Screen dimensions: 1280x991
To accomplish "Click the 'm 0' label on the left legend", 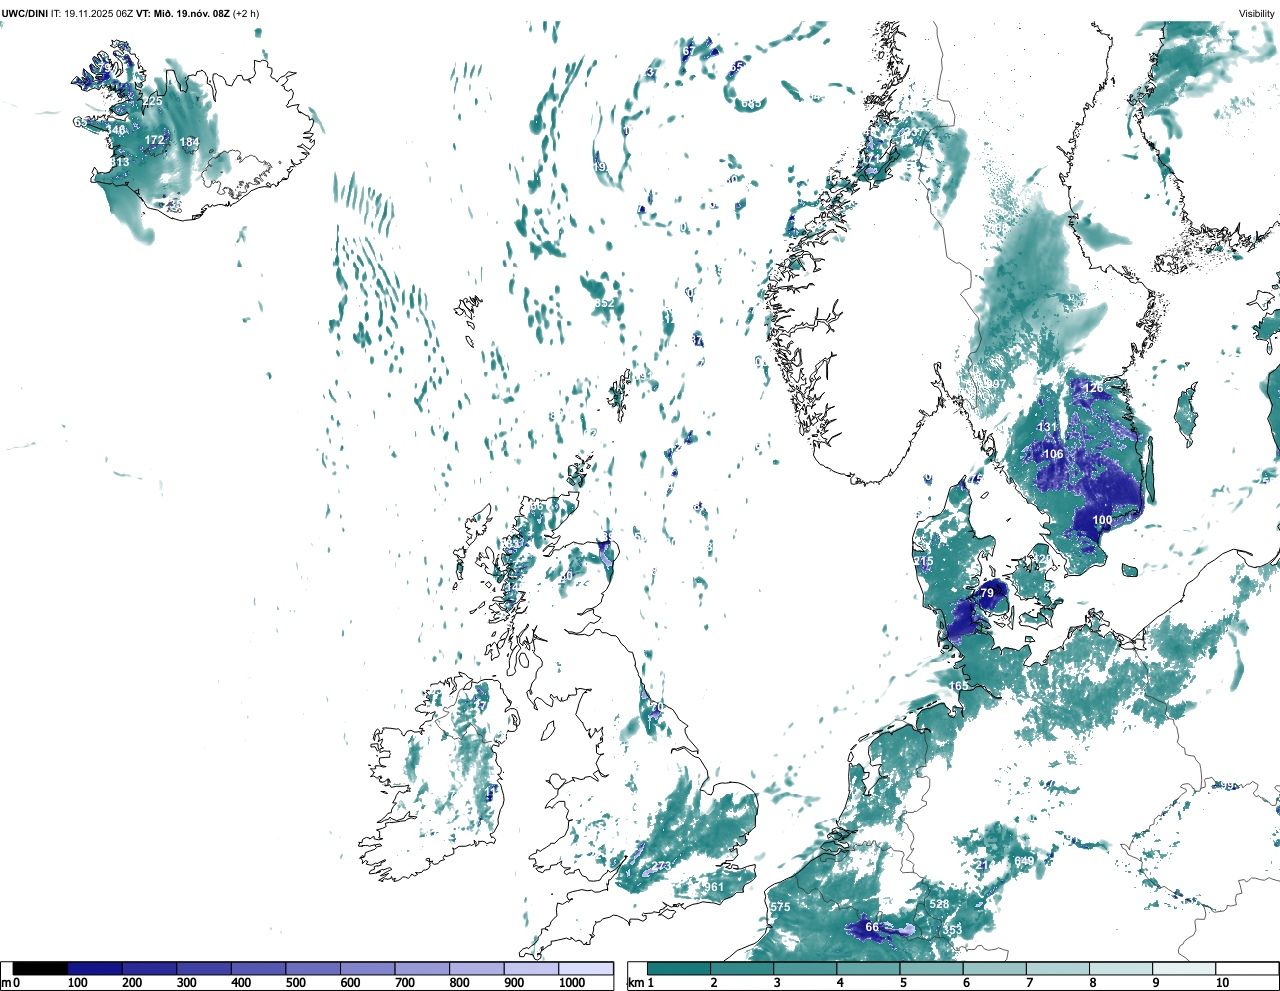I will pos(11,983).
